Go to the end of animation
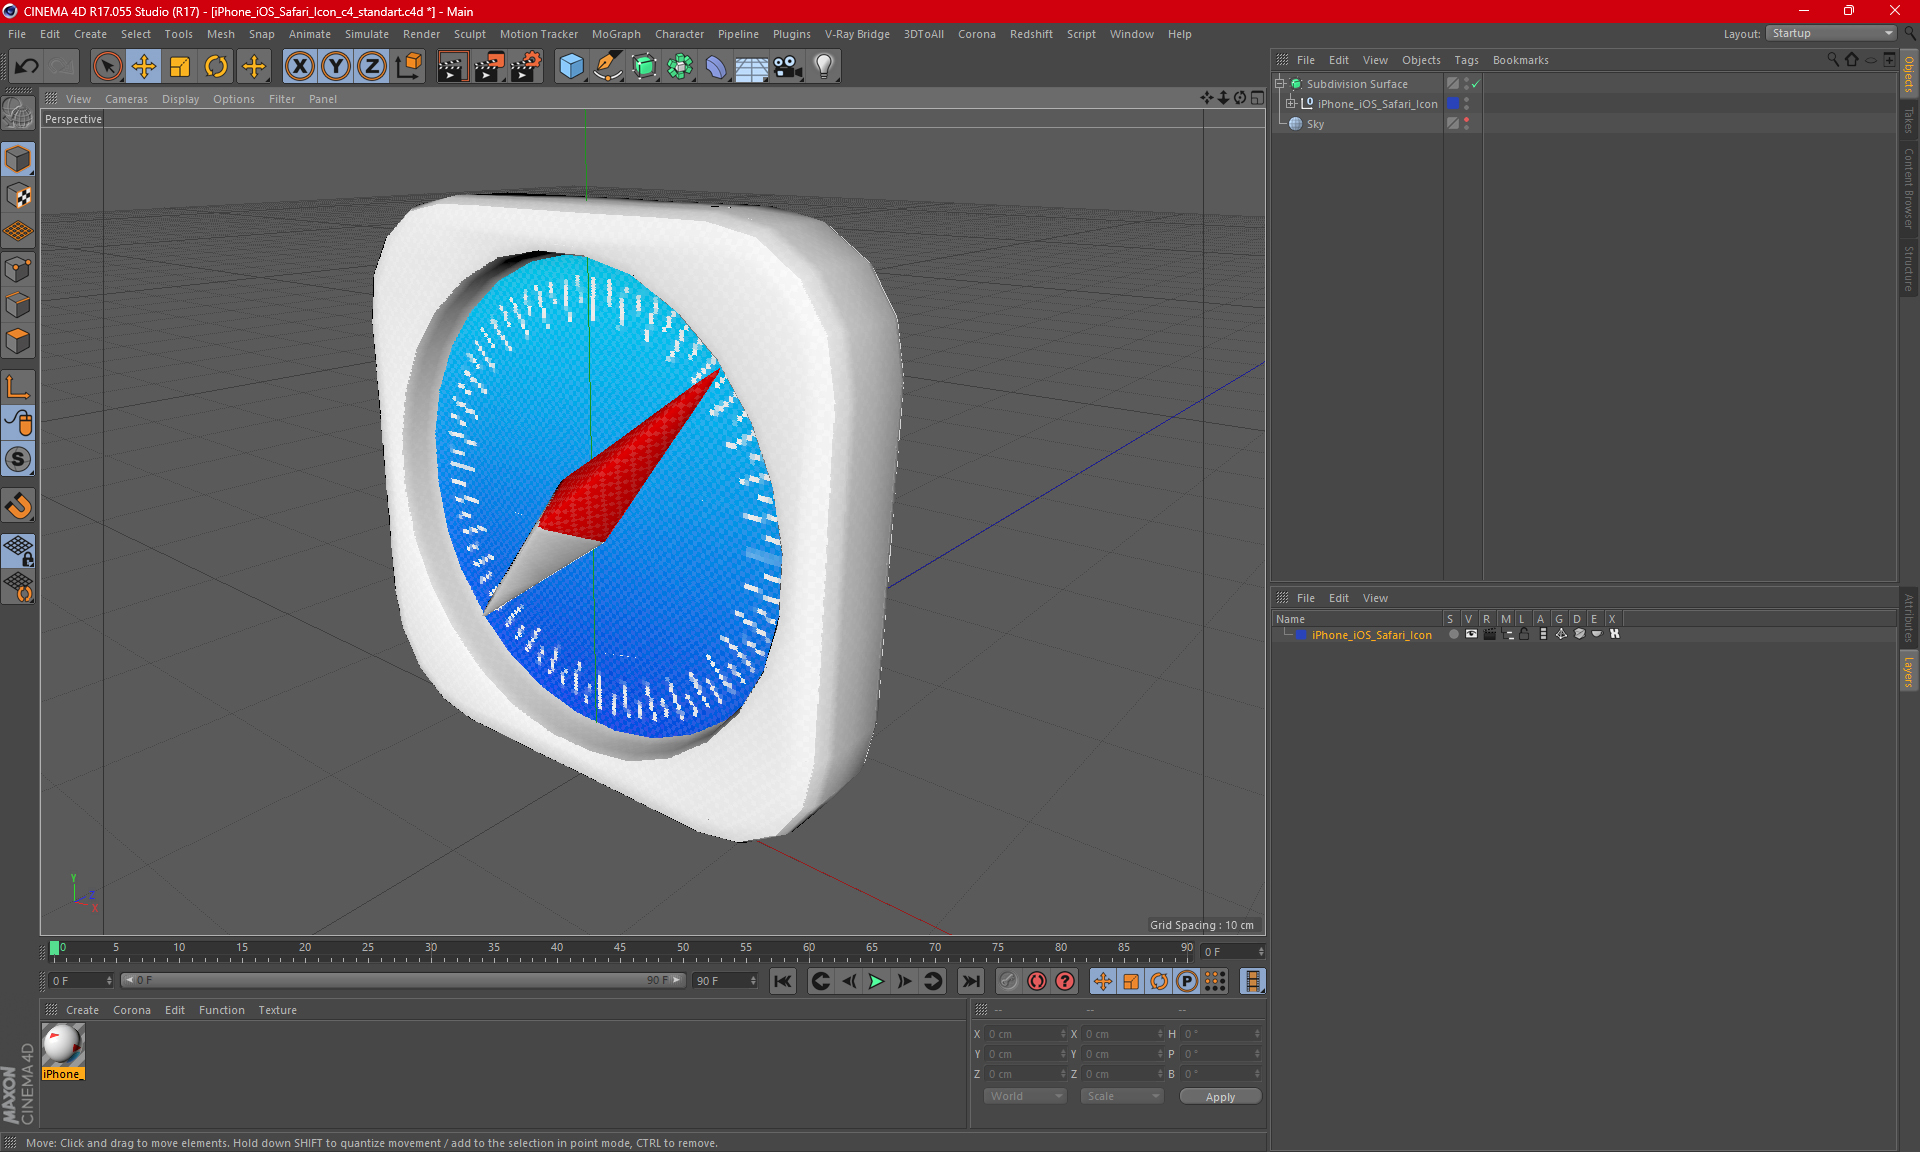This screenshot has width=1920, height=1152. point(970,981)
